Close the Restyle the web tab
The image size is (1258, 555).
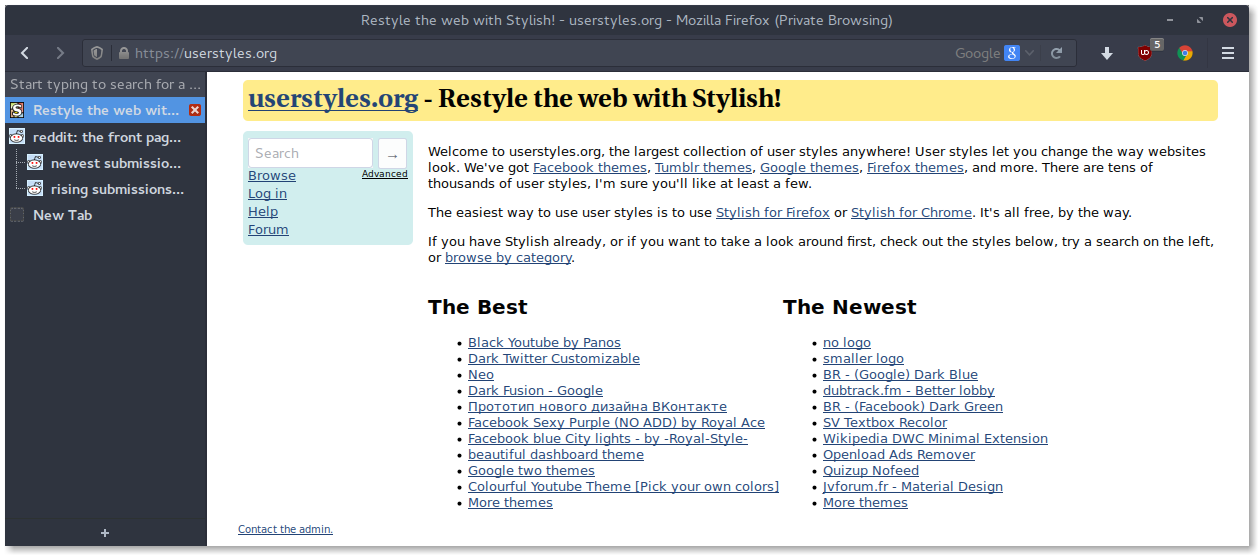pos(195,110)
